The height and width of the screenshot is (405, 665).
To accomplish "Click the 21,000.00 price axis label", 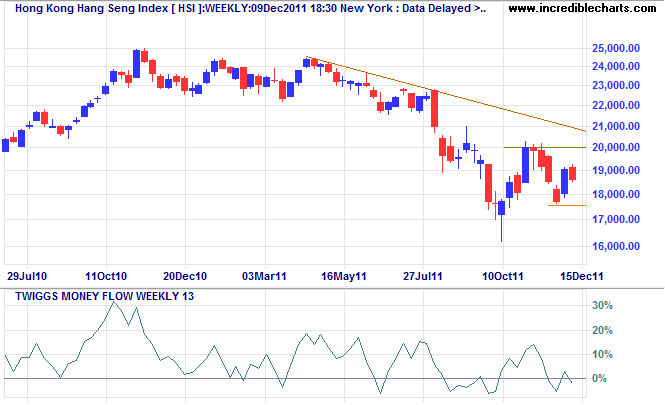I will 616,126.
